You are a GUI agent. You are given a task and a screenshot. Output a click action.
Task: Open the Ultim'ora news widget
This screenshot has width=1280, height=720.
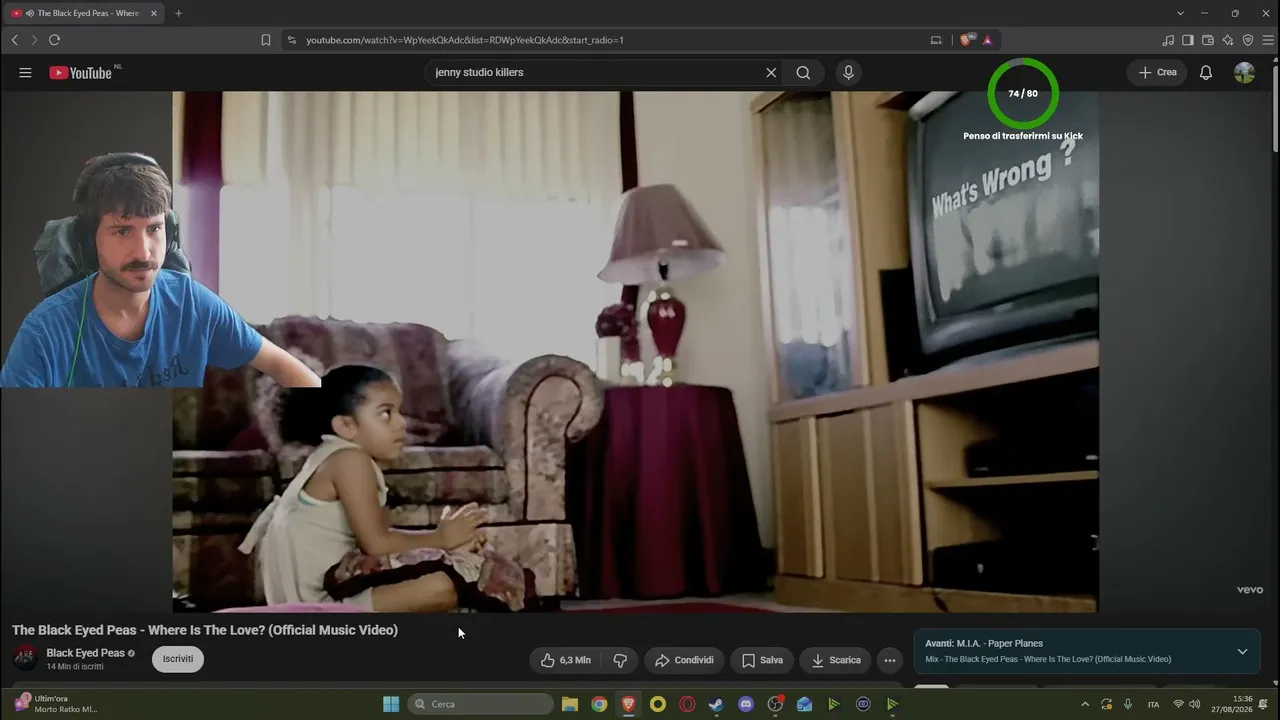coord(55,704)
